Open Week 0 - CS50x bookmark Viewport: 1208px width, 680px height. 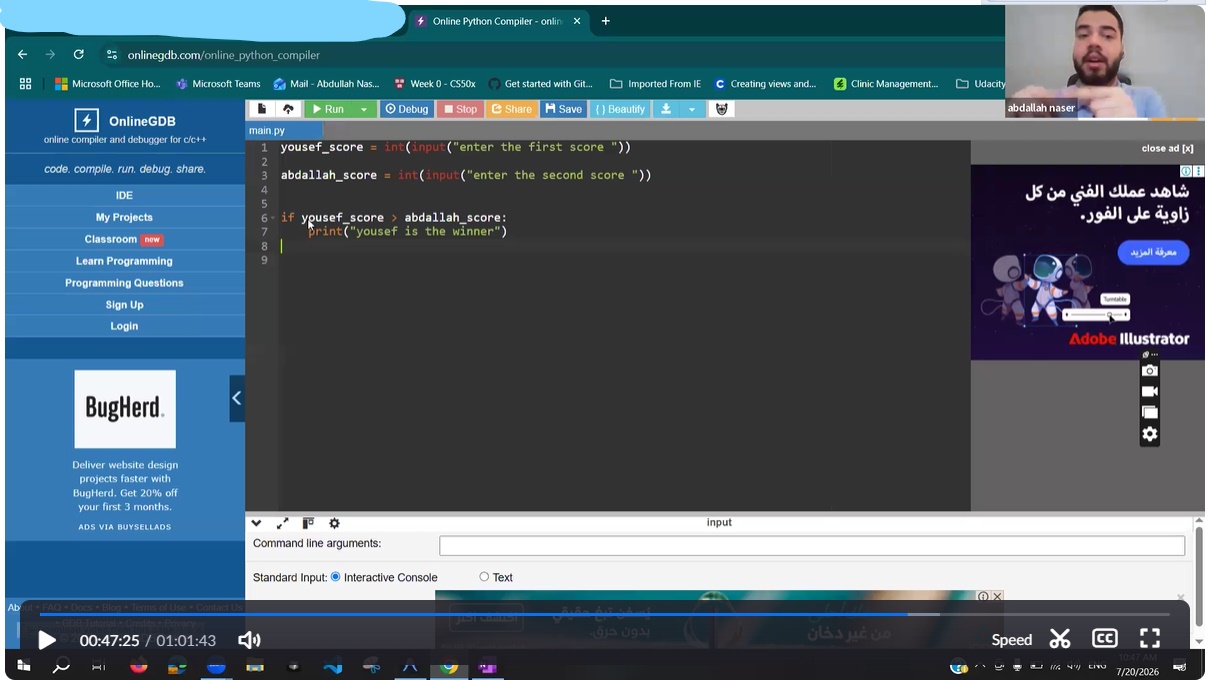[x=435, y=84]
